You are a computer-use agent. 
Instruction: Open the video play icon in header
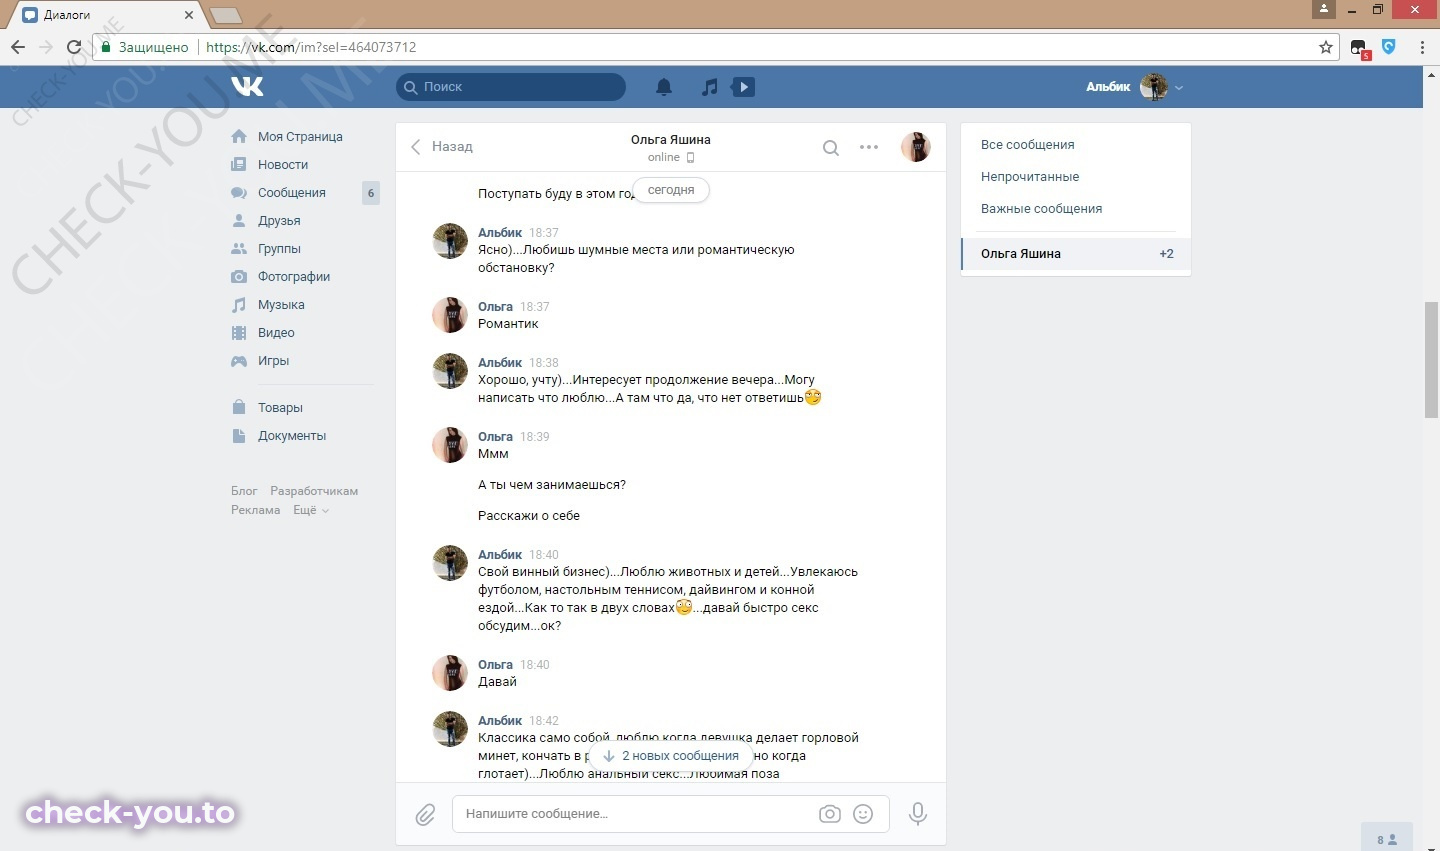[x=743, y=87]
